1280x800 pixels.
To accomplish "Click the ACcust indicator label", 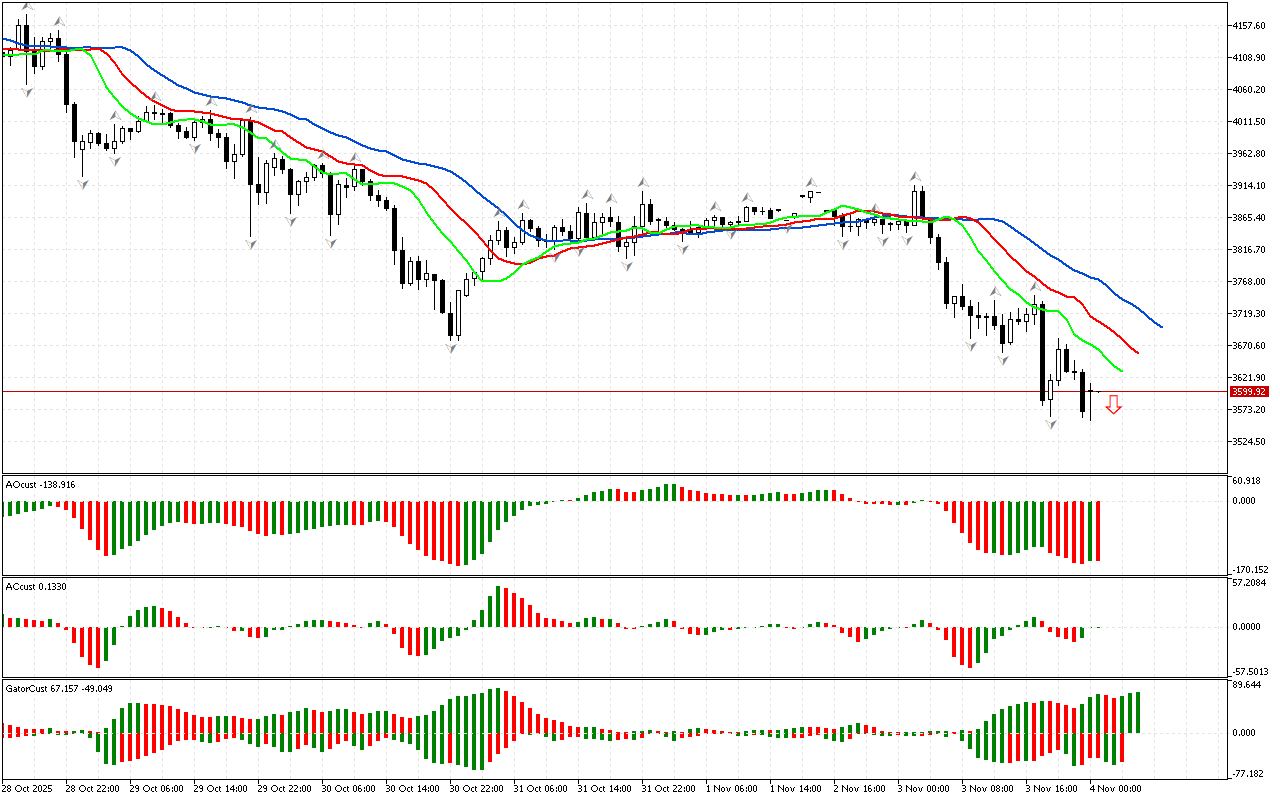I will click(x=36, y=586).
